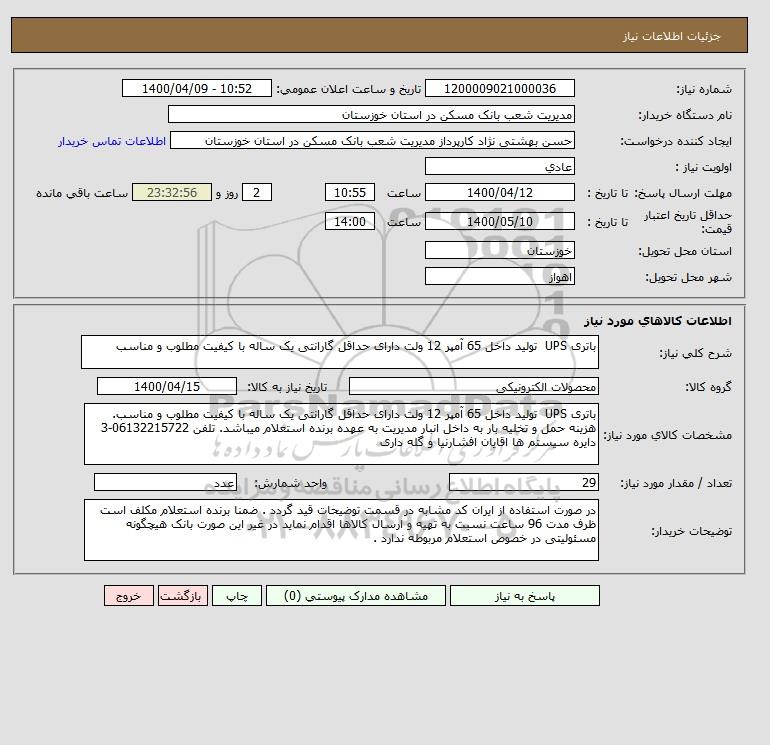Click the label توضیحات خریدار
The width and height of the screenshot is (770, 745).
coord(691,531)
